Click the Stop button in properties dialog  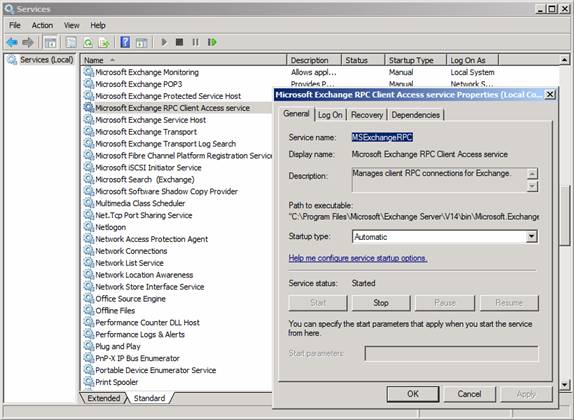point(381,303)
